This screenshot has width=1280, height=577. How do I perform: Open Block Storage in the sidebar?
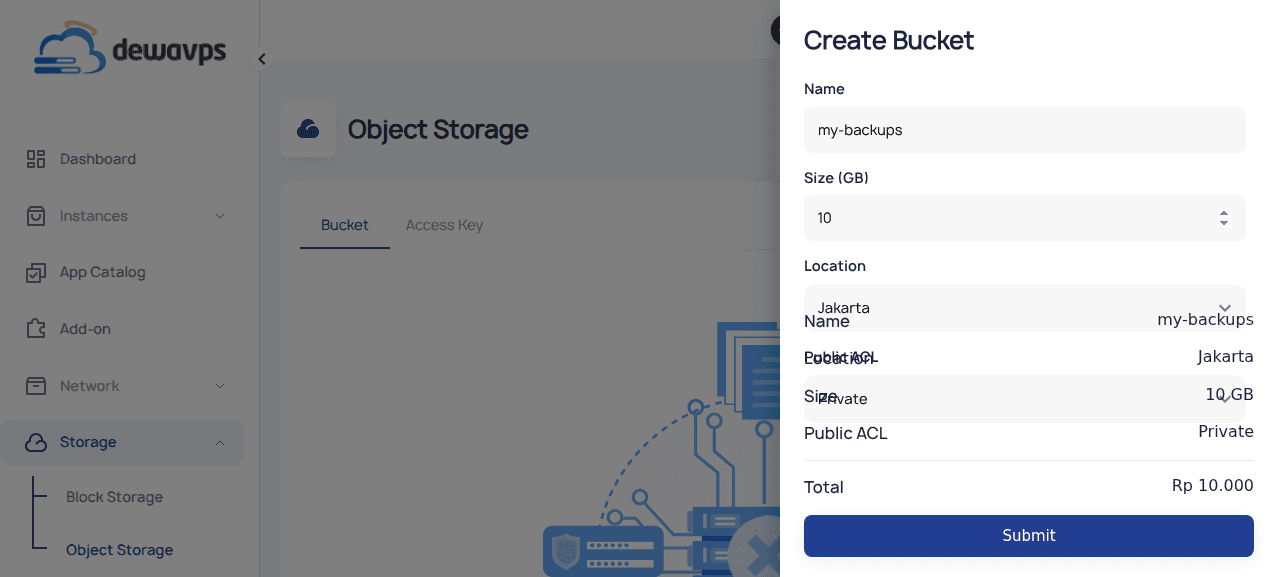(114, 497)
